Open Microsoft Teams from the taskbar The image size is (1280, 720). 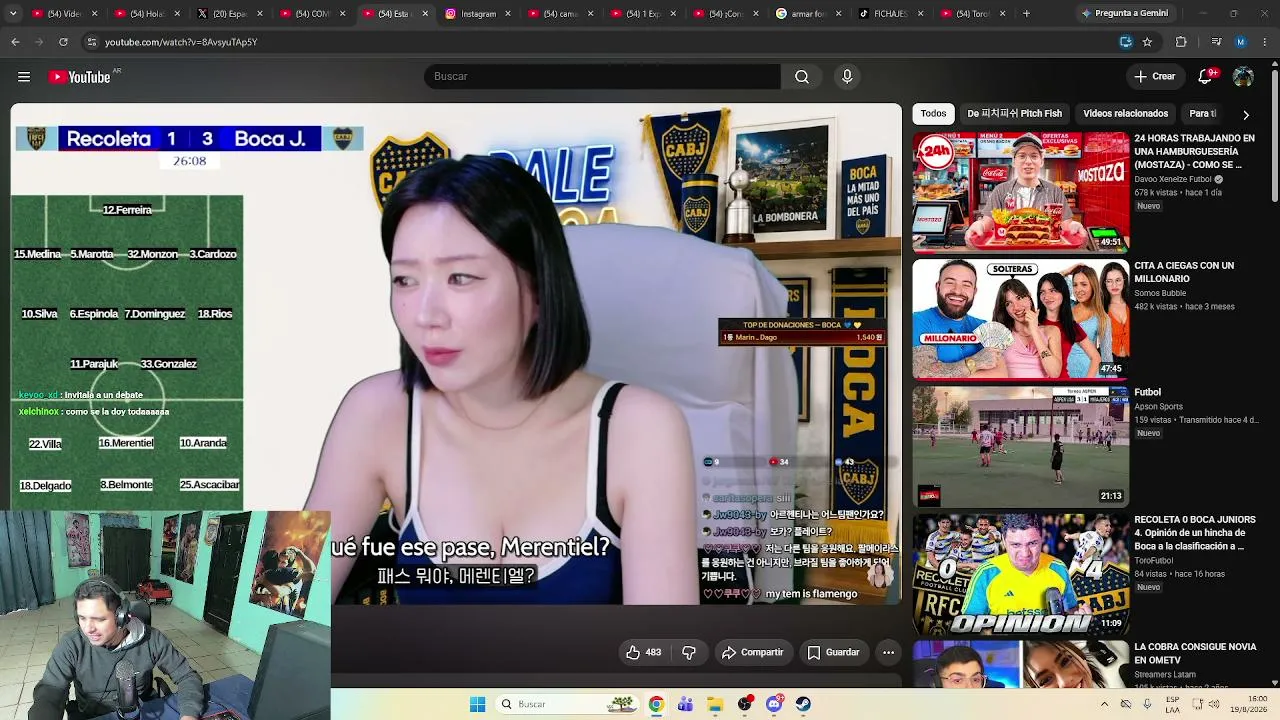685,704
